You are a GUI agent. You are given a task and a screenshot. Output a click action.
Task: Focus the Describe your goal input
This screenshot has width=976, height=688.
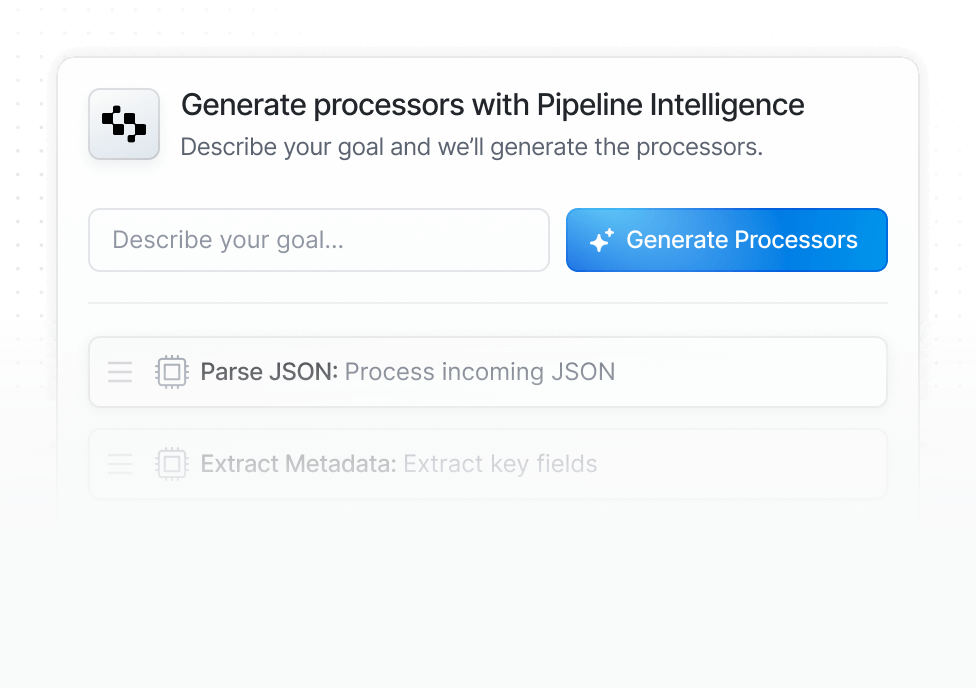coord(318,240)
